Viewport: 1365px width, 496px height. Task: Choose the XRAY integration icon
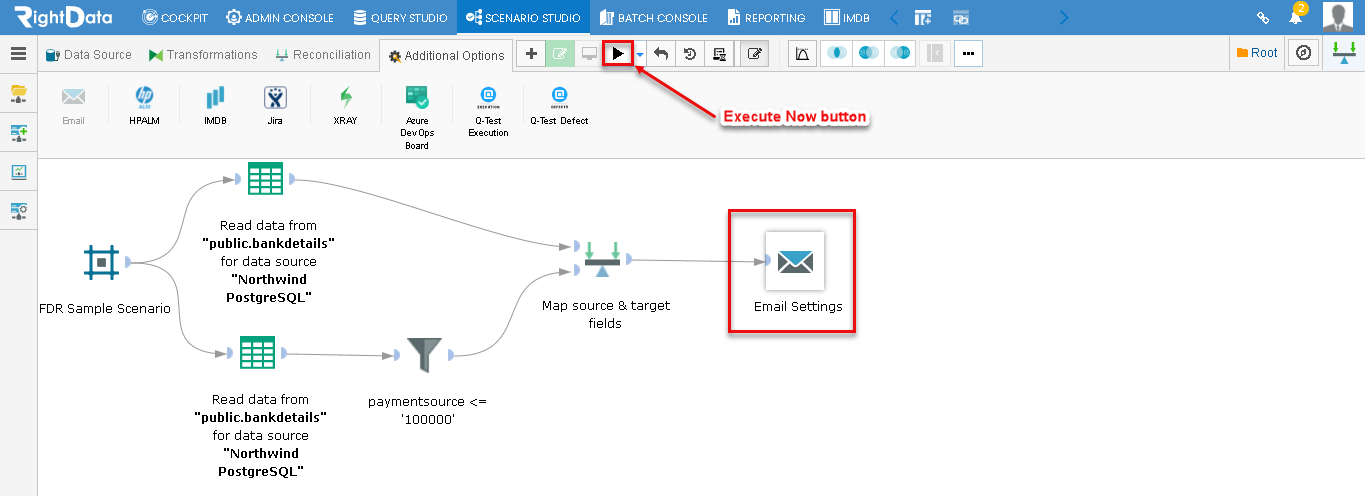[345, 105]
